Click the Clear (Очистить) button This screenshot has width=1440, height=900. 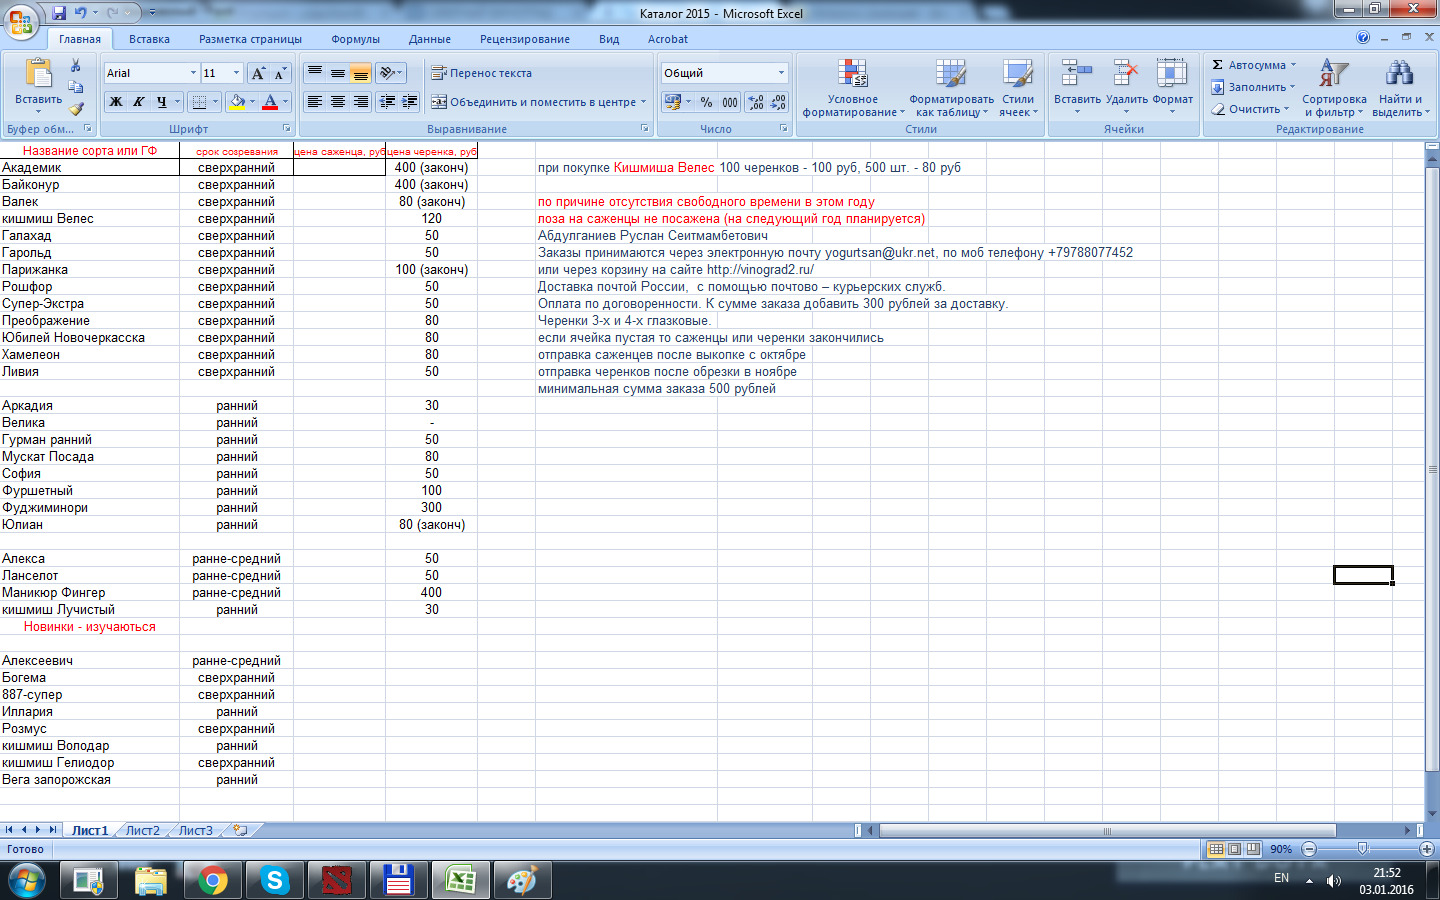tap(1250, 109)
